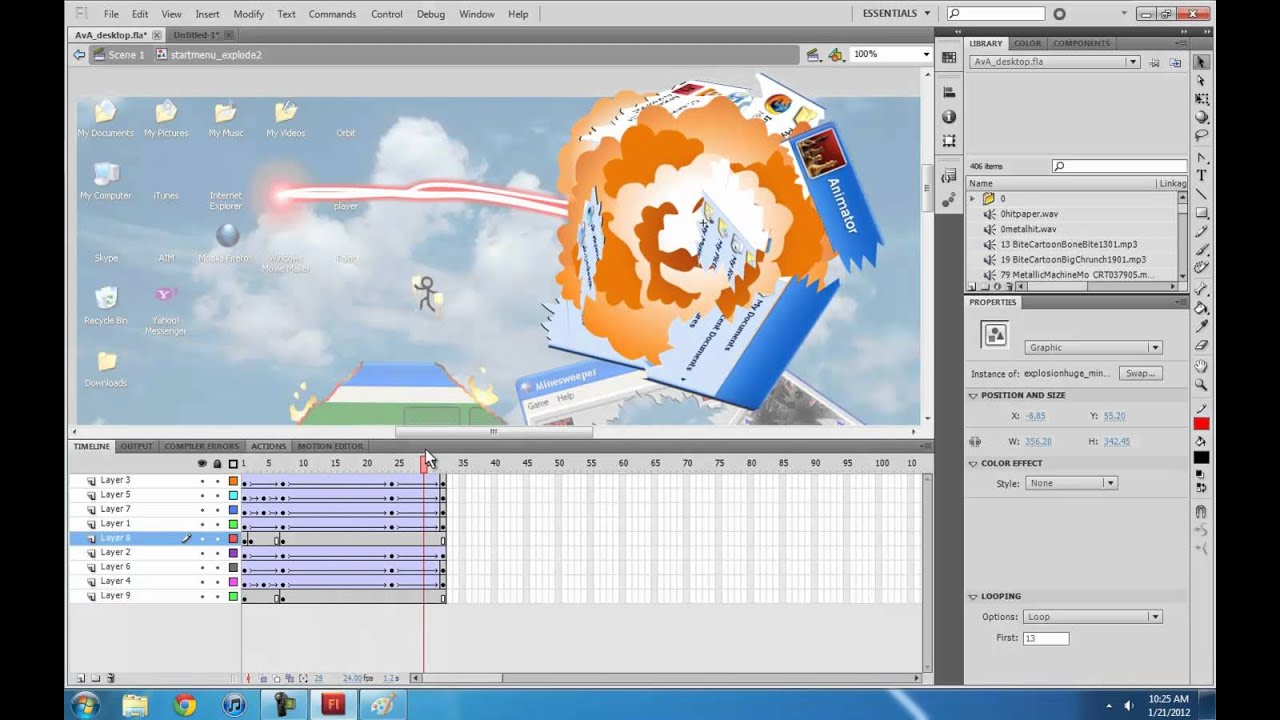Image resolution: width=1280 pixels, height=720 pixels.
Task: Toggle visibility dot of Layer 2
Action: click(x=202, y=553)
